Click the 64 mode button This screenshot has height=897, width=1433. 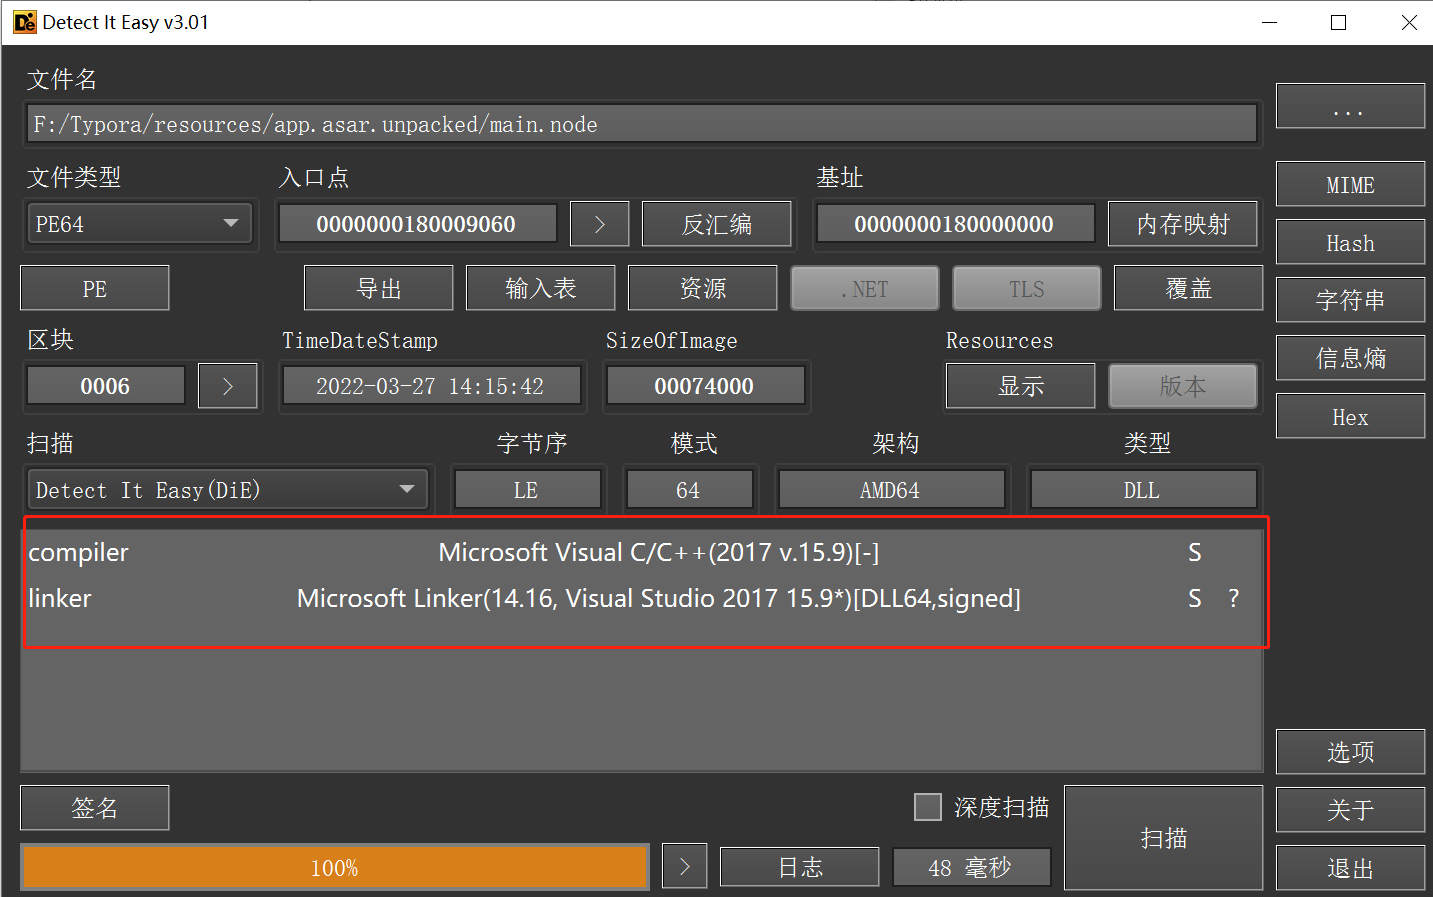690,490
